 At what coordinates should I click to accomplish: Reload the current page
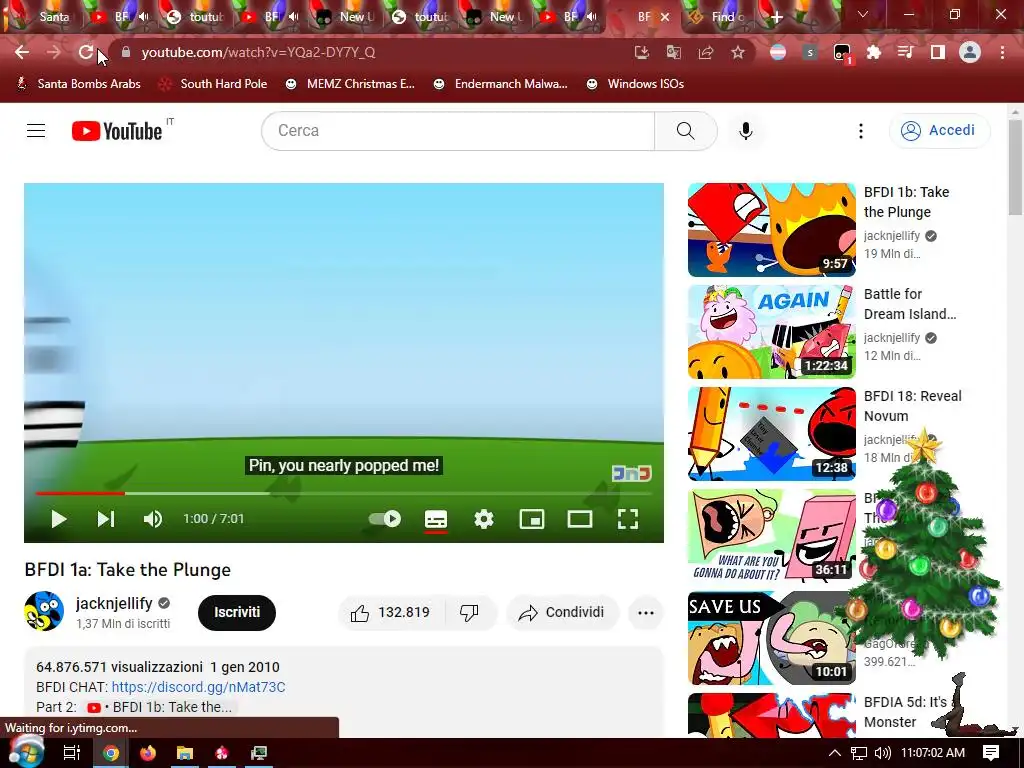click(x=86, y=52)
